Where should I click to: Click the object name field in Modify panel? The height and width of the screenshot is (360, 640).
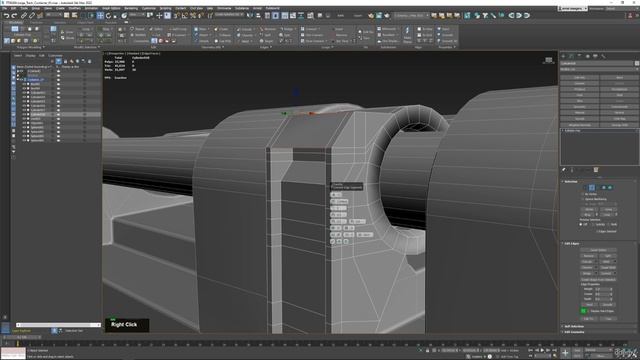coord(597,63)
